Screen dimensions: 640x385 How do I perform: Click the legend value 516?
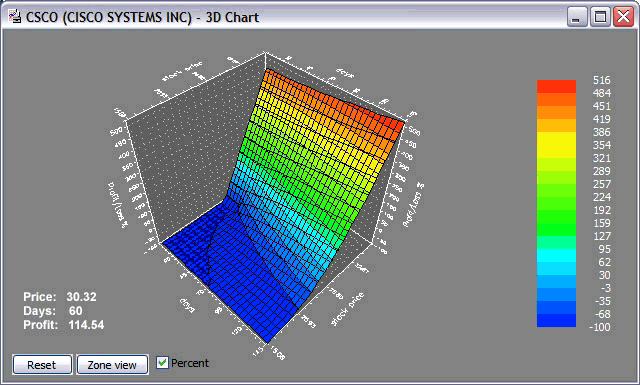click(602, 80)
